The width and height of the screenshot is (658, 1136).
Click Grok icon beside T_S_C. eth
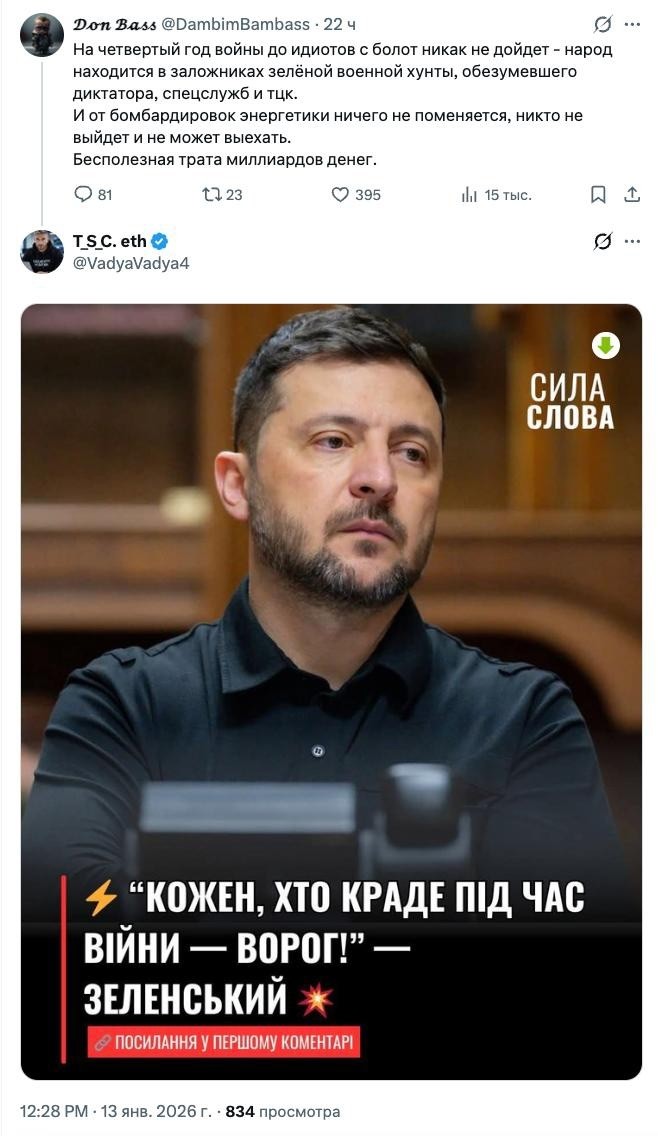click(602, 241)
